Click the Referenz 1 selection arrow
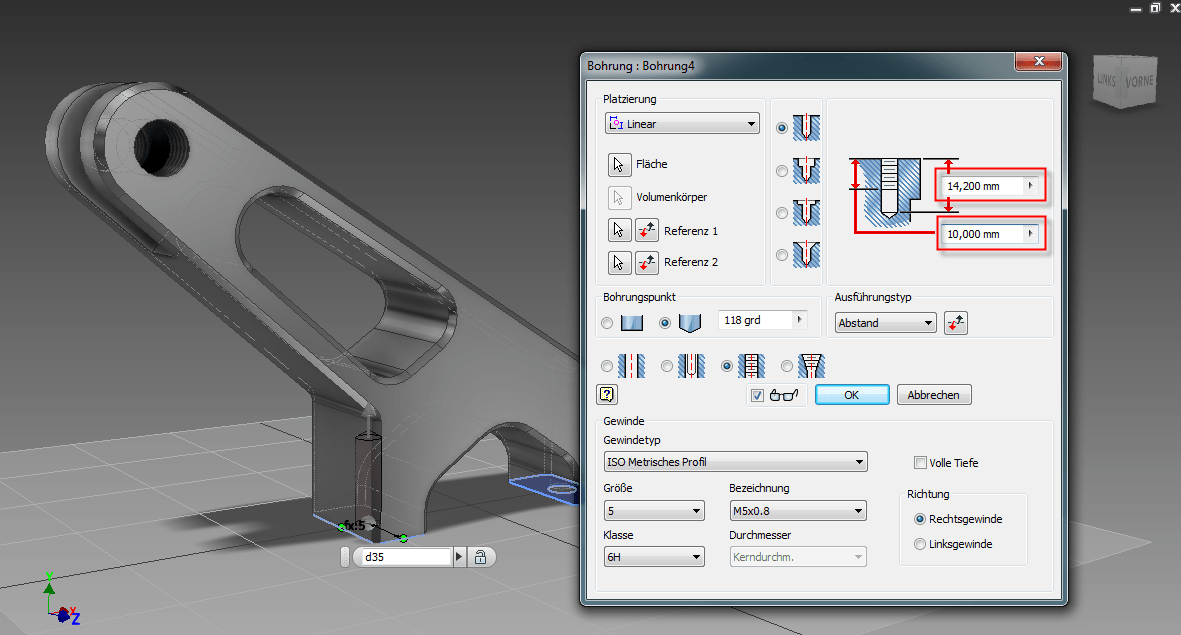Screen dimensions: 1181x635 pyautogui.click(x=618, y=230)
